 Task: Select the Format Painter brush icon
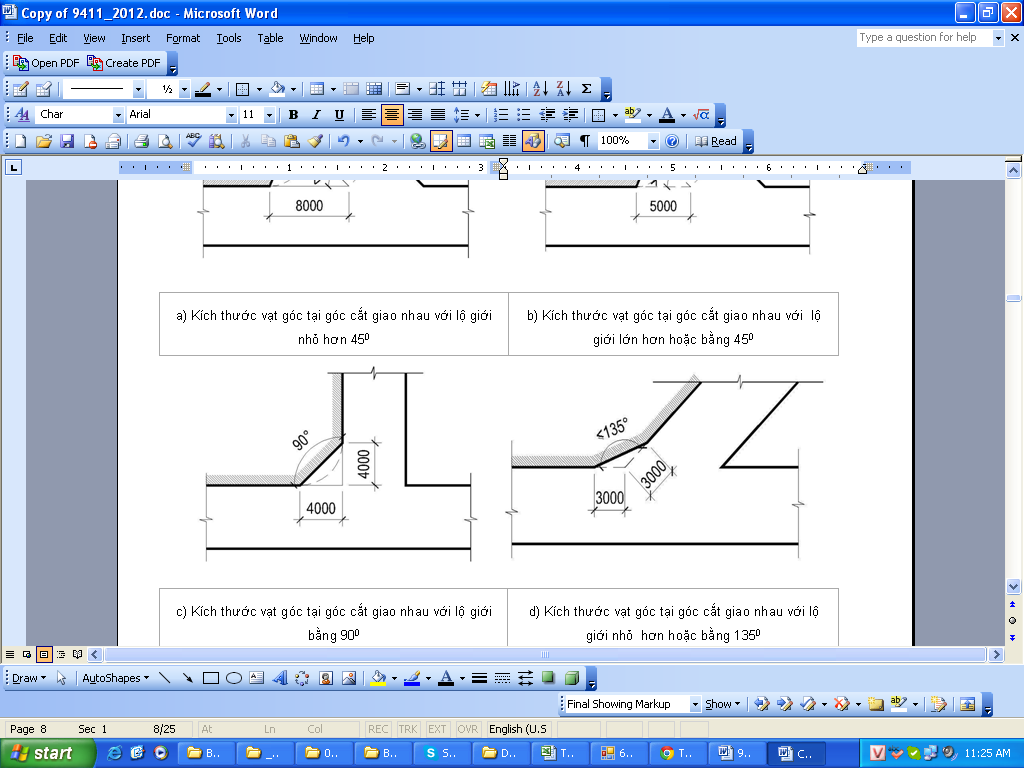coord(315,141)
